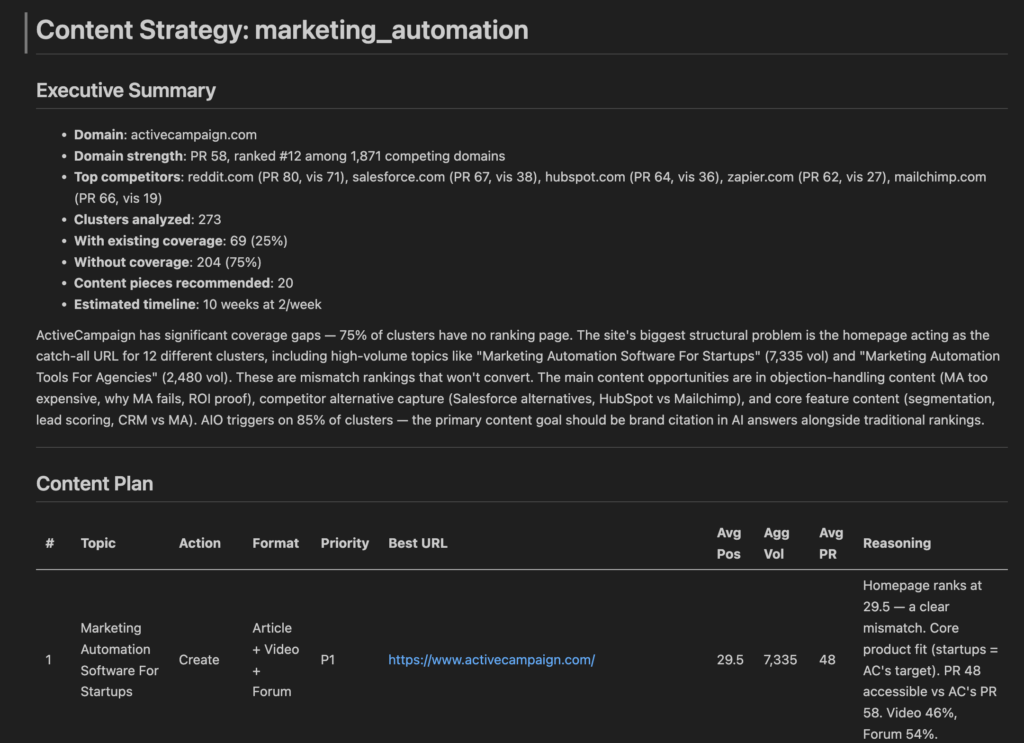Click the Create action cell in row 1

point(199,660)
